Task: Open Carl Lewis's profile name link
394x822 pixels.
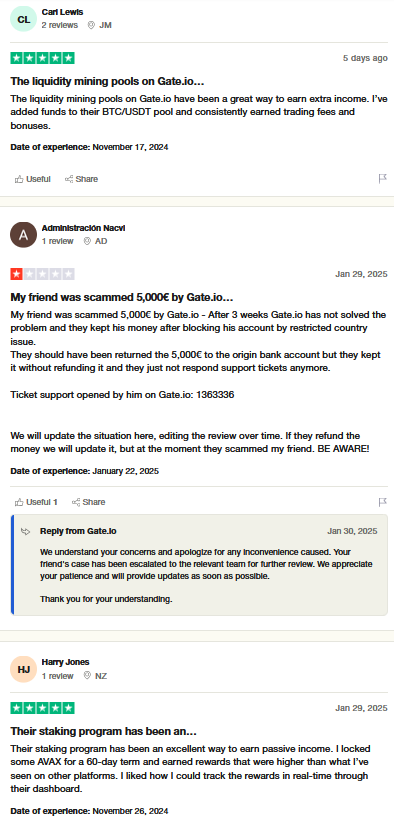Action: 62,12
